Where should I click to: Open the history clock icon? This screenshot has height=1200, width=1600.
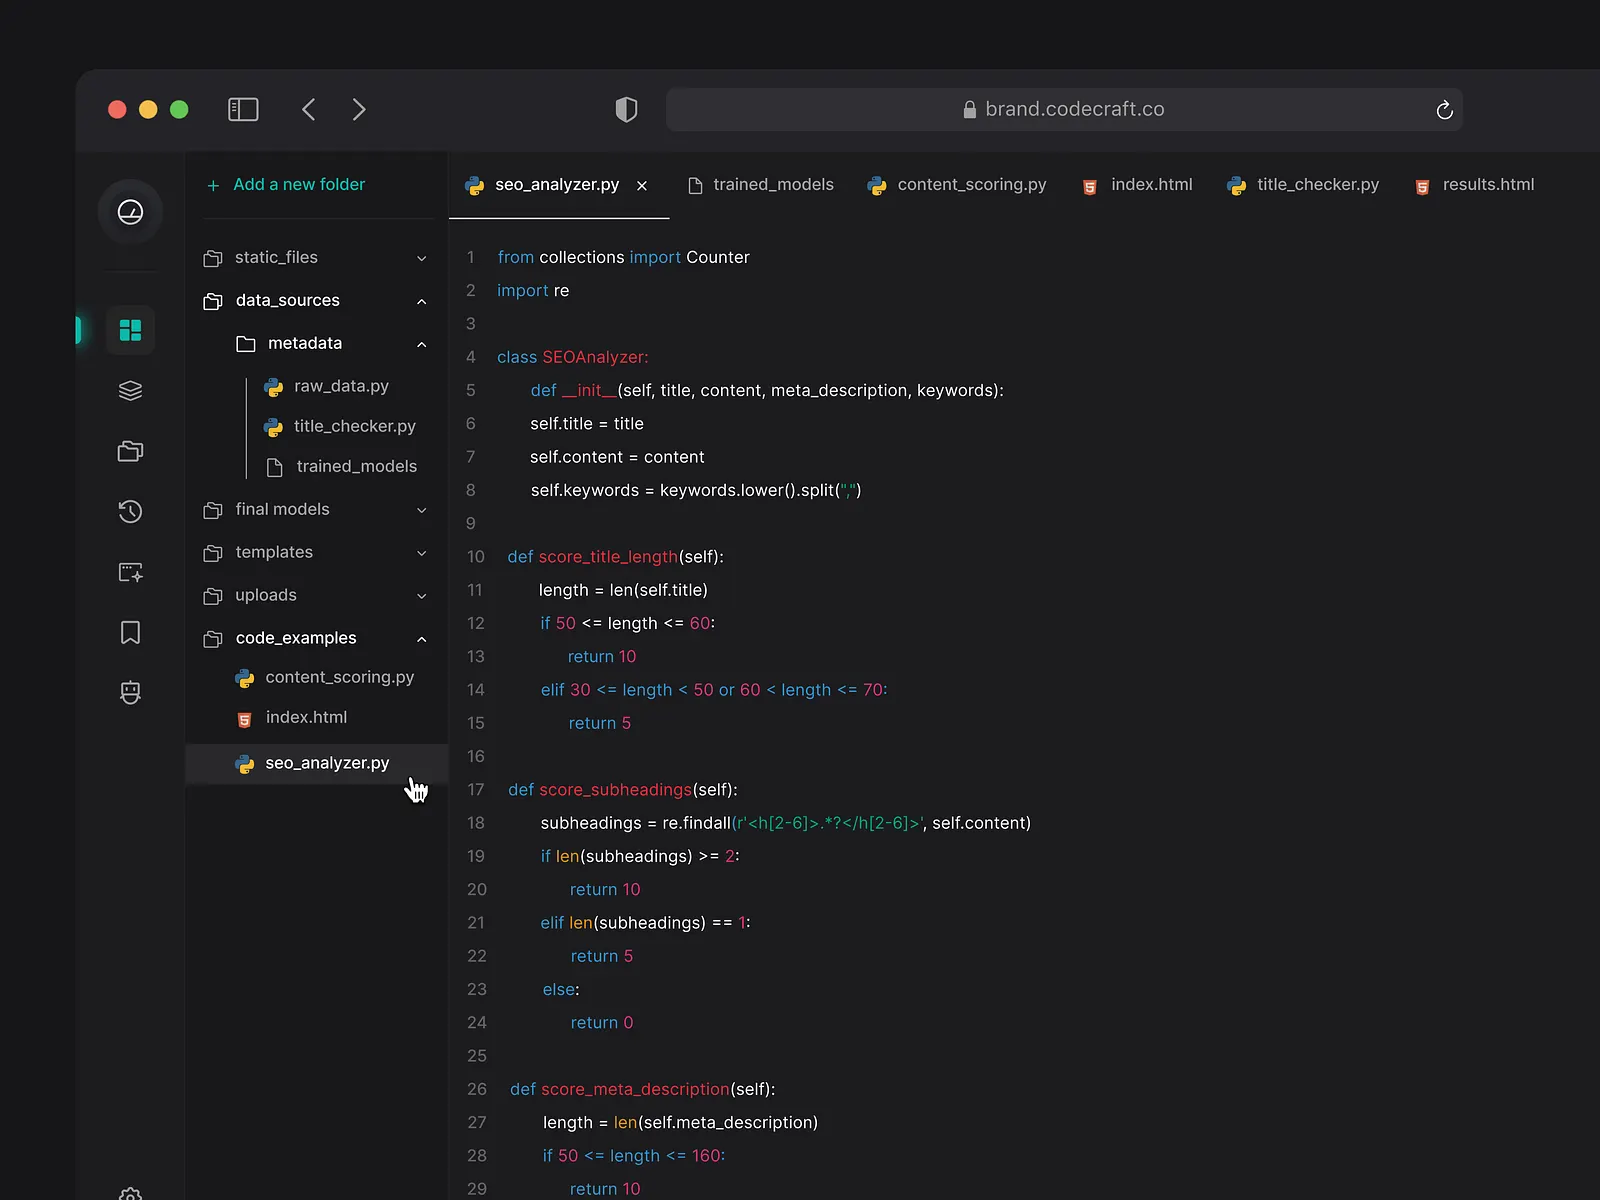pyautogui.click(x=130, y=512)
